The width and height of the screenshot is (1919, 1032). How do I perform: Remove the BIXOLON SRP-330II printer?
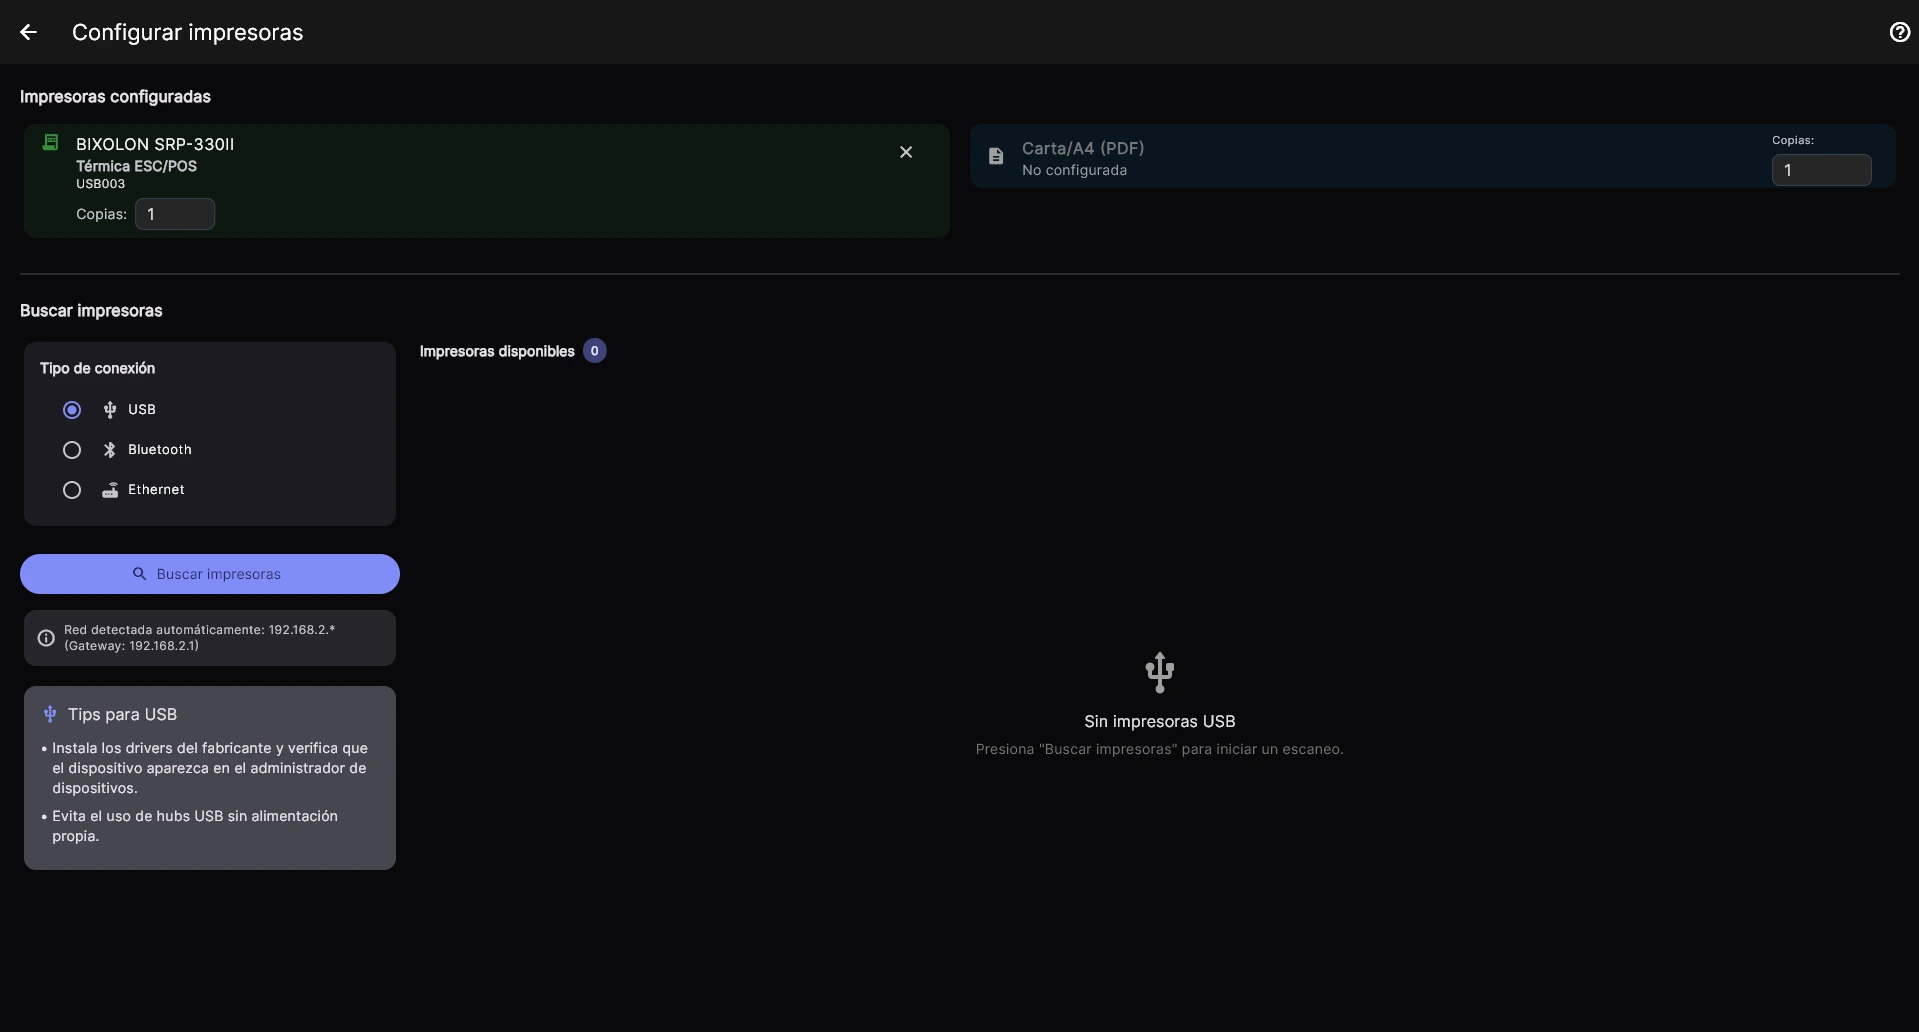coord(906,152)
